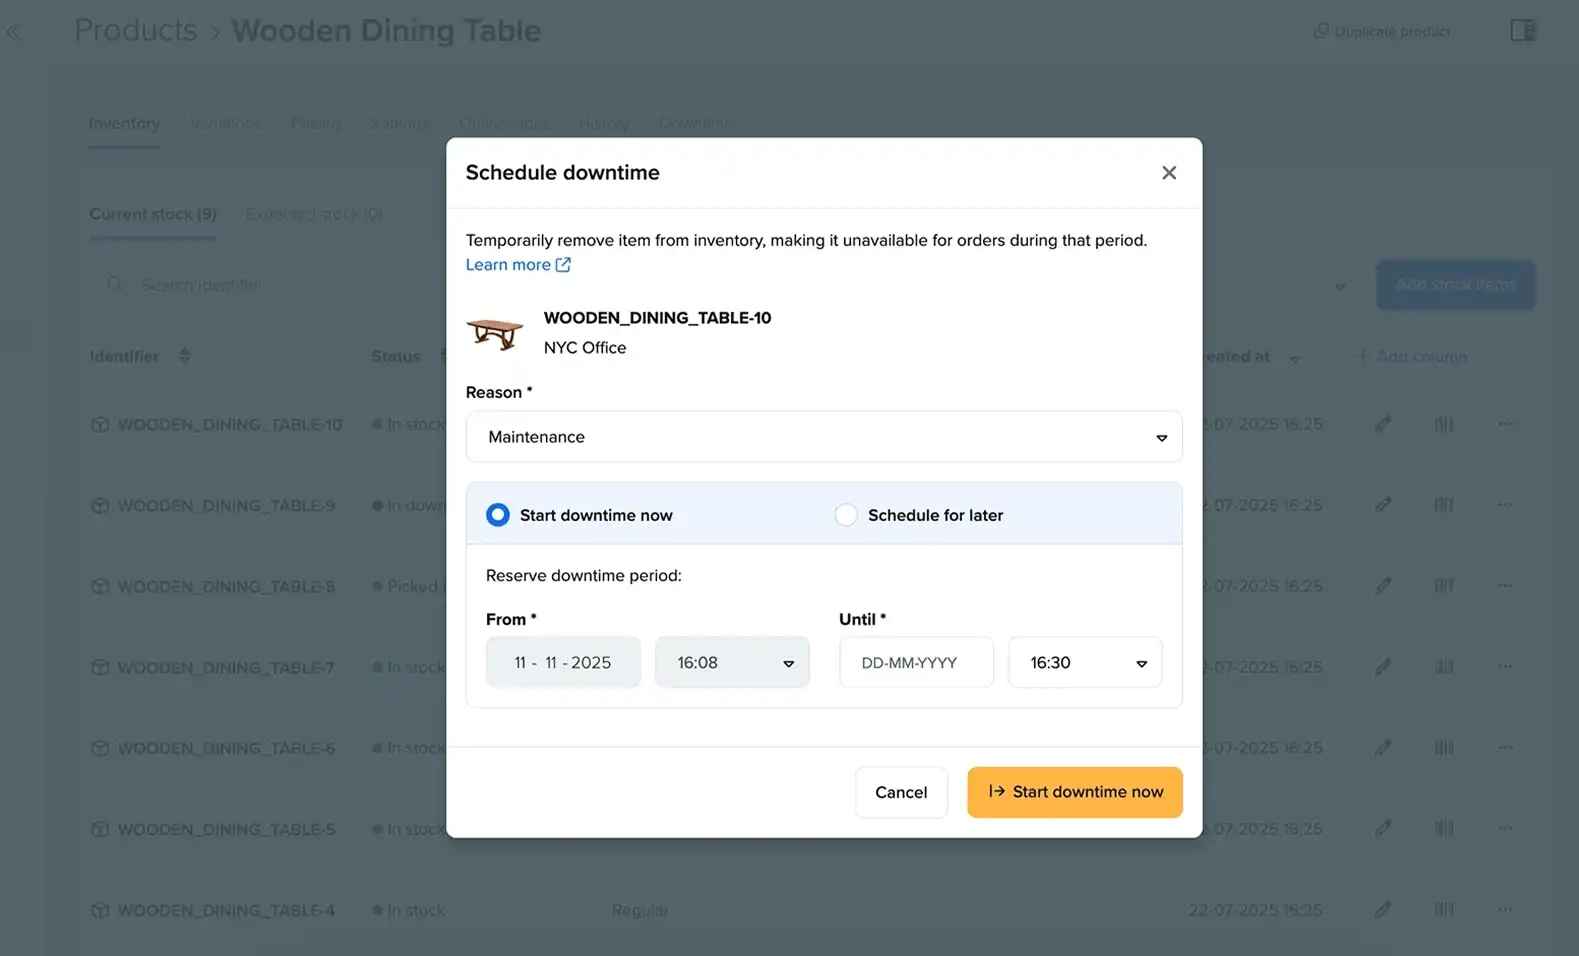Open the Current stock (9) tab
Viewport: 1579px width, 956px height.
[x=153, y=214]
